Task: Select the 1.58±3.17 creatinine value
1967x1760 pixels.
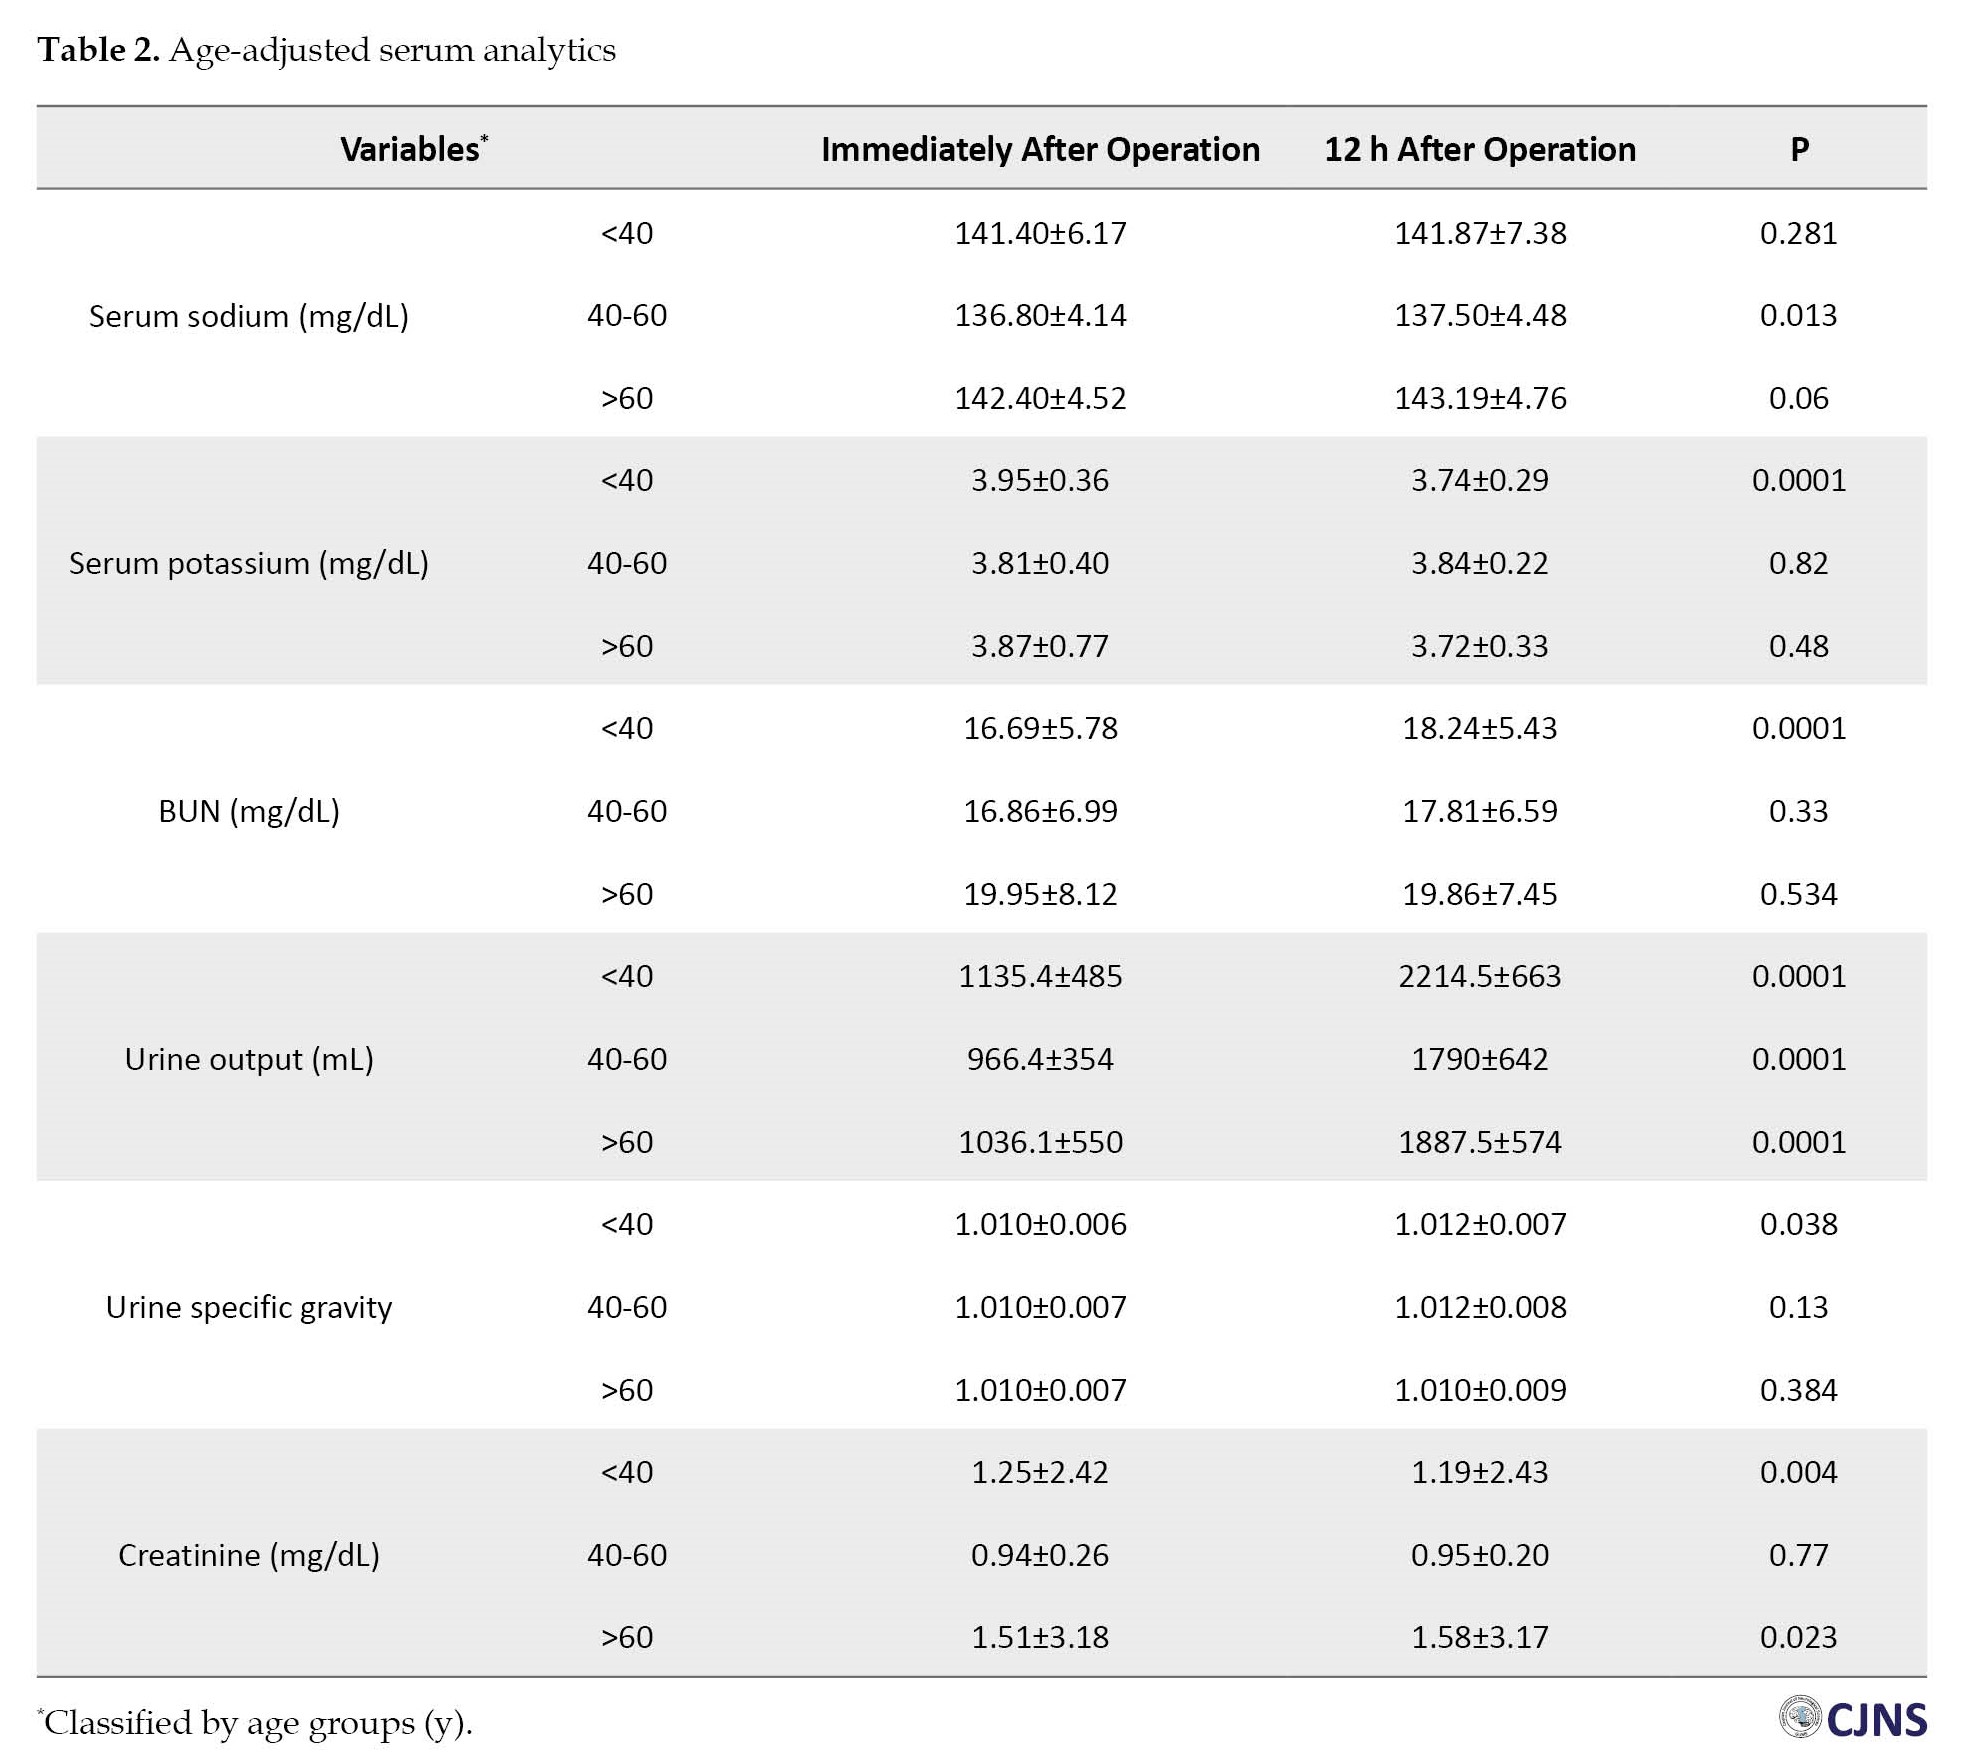Action: pos(1480,1637)
